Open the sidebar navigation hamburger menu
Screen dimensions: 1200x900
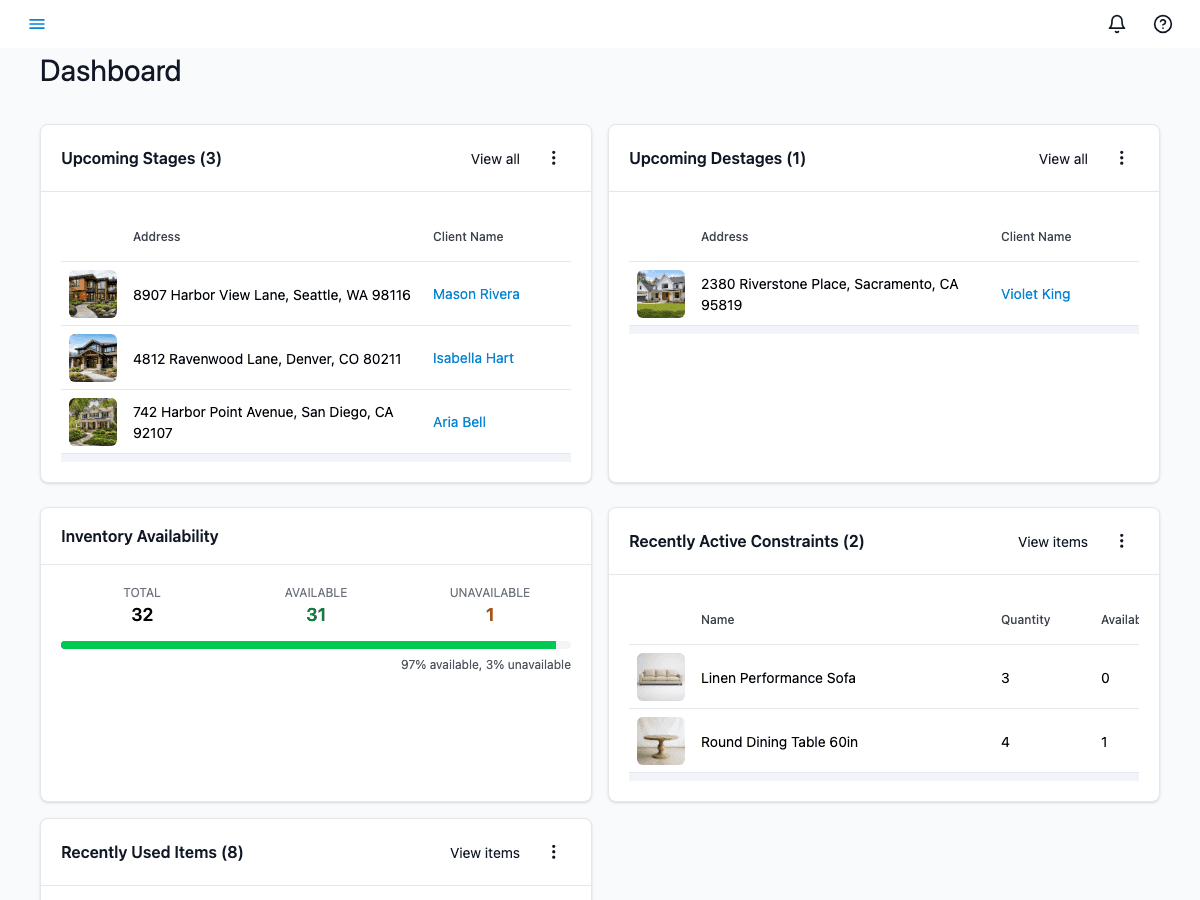click(x=37, y=23)
